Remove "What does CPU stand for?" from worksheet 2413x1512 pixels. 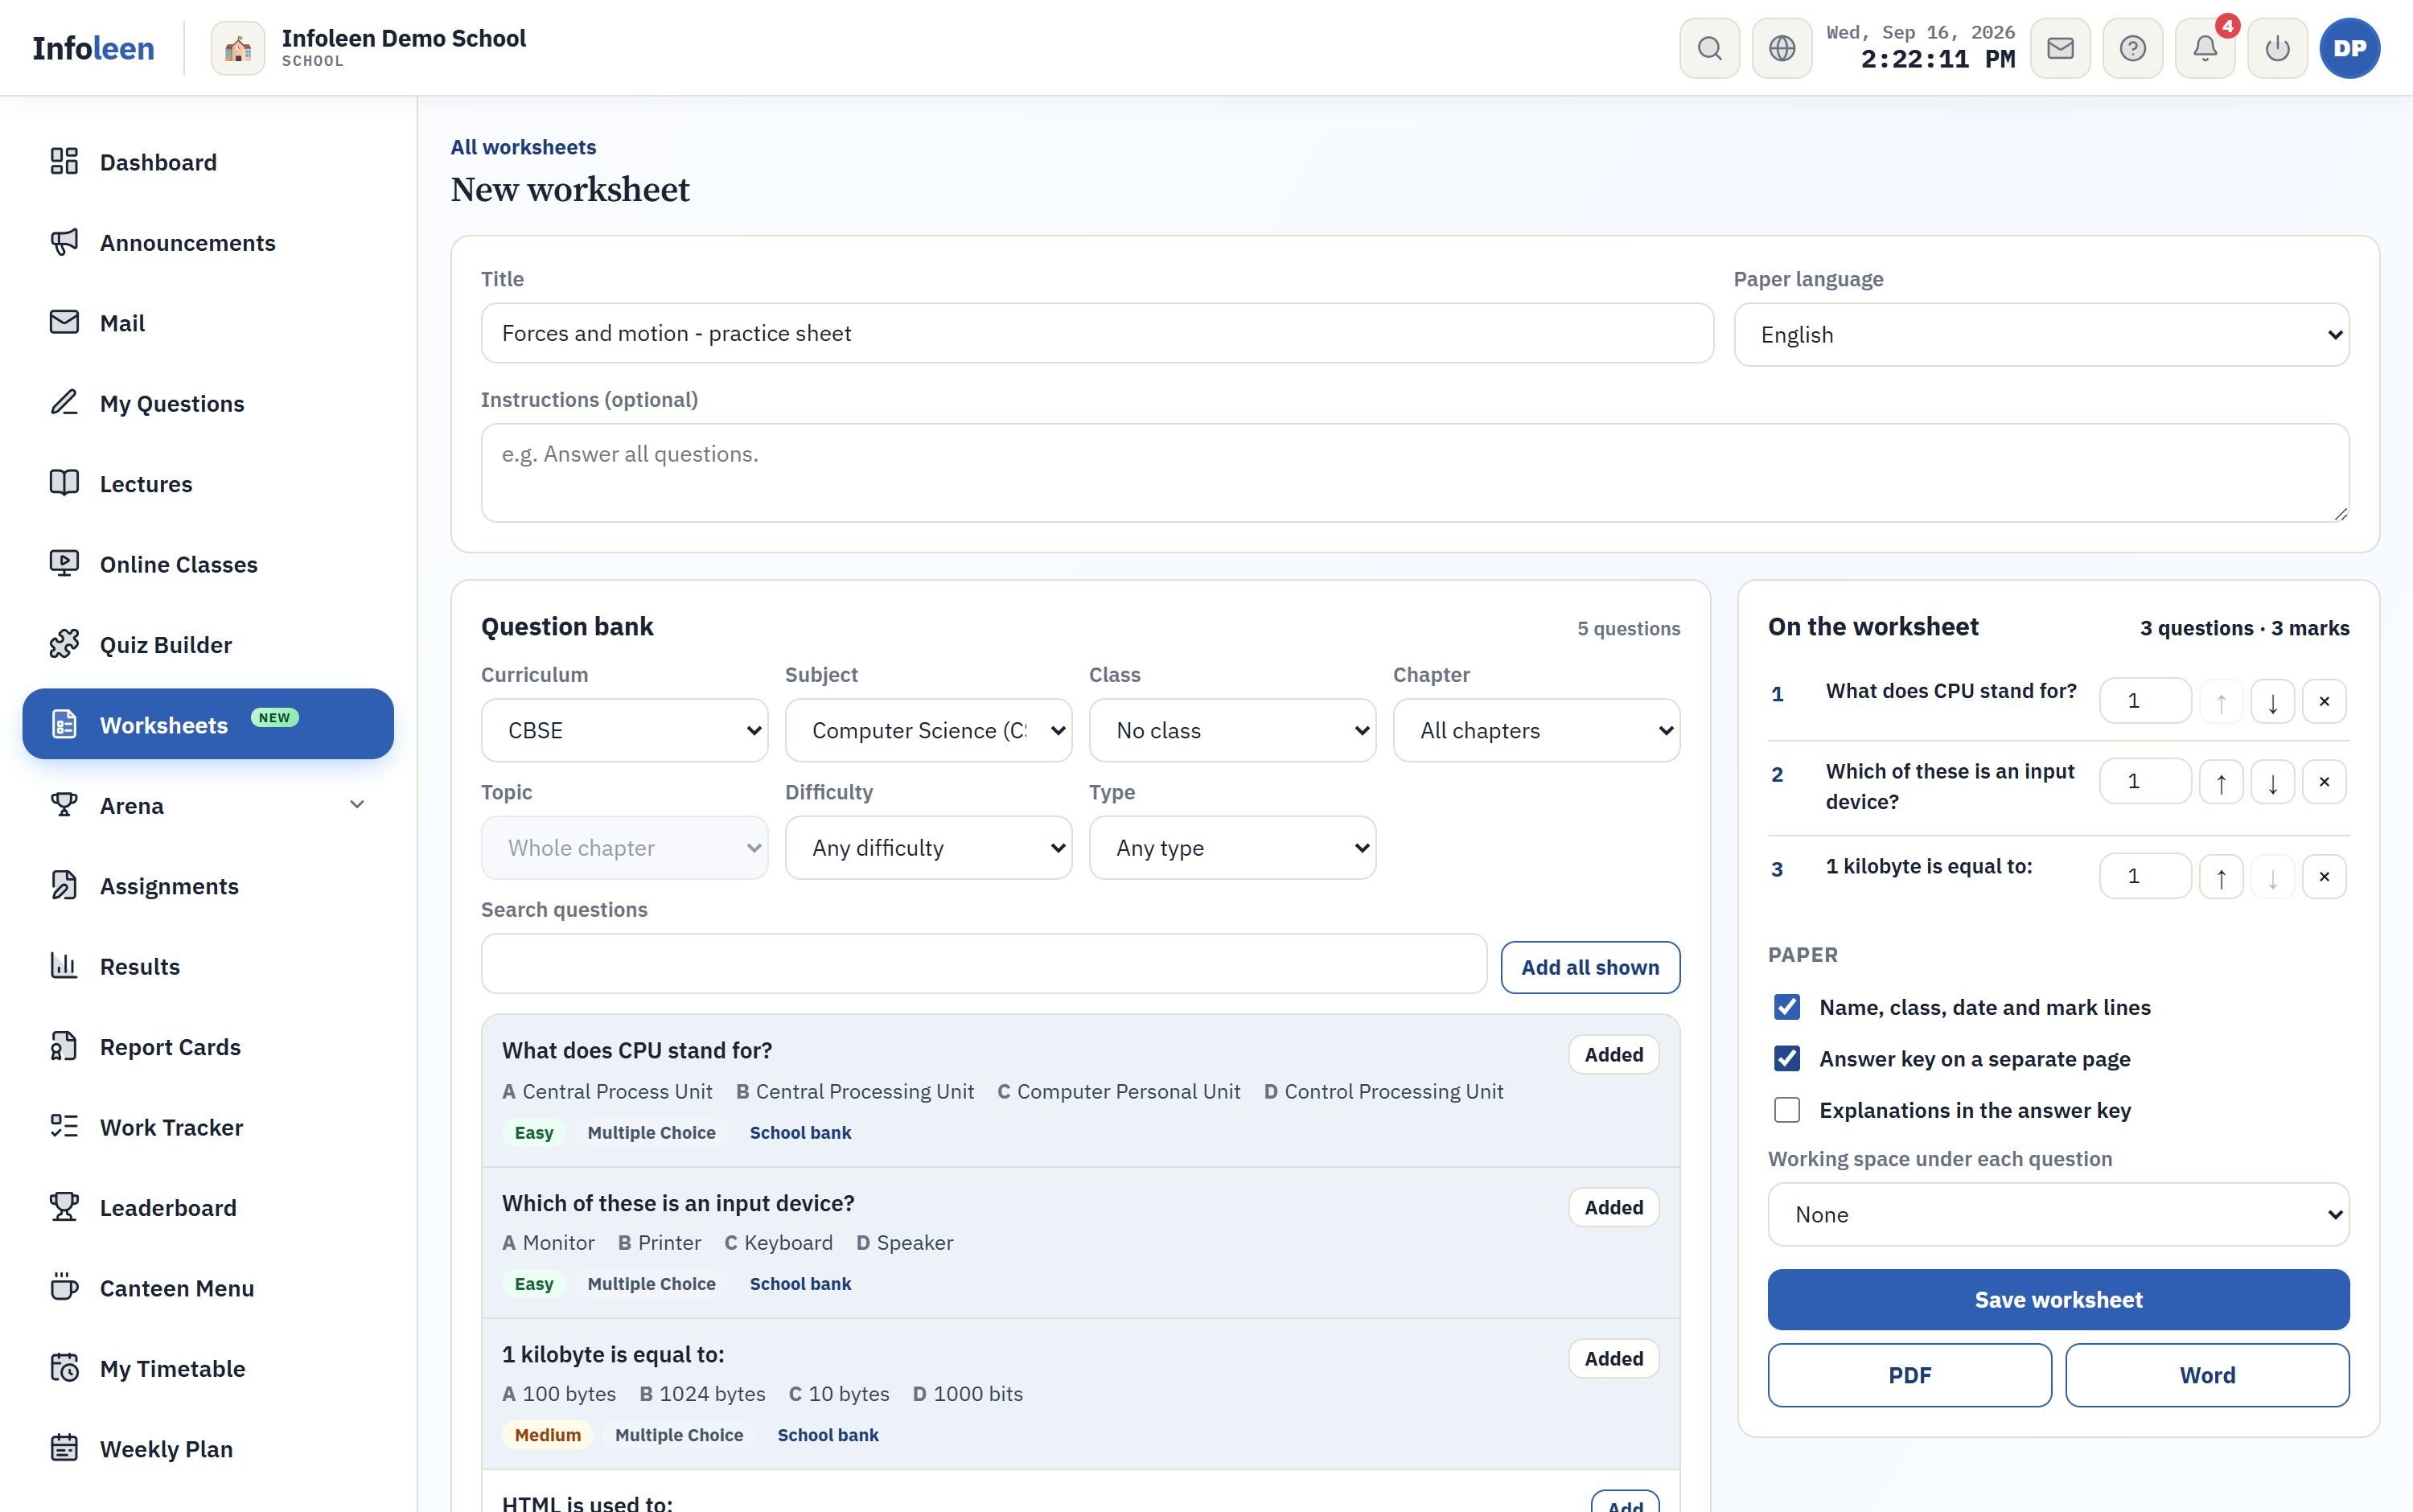2324,701
